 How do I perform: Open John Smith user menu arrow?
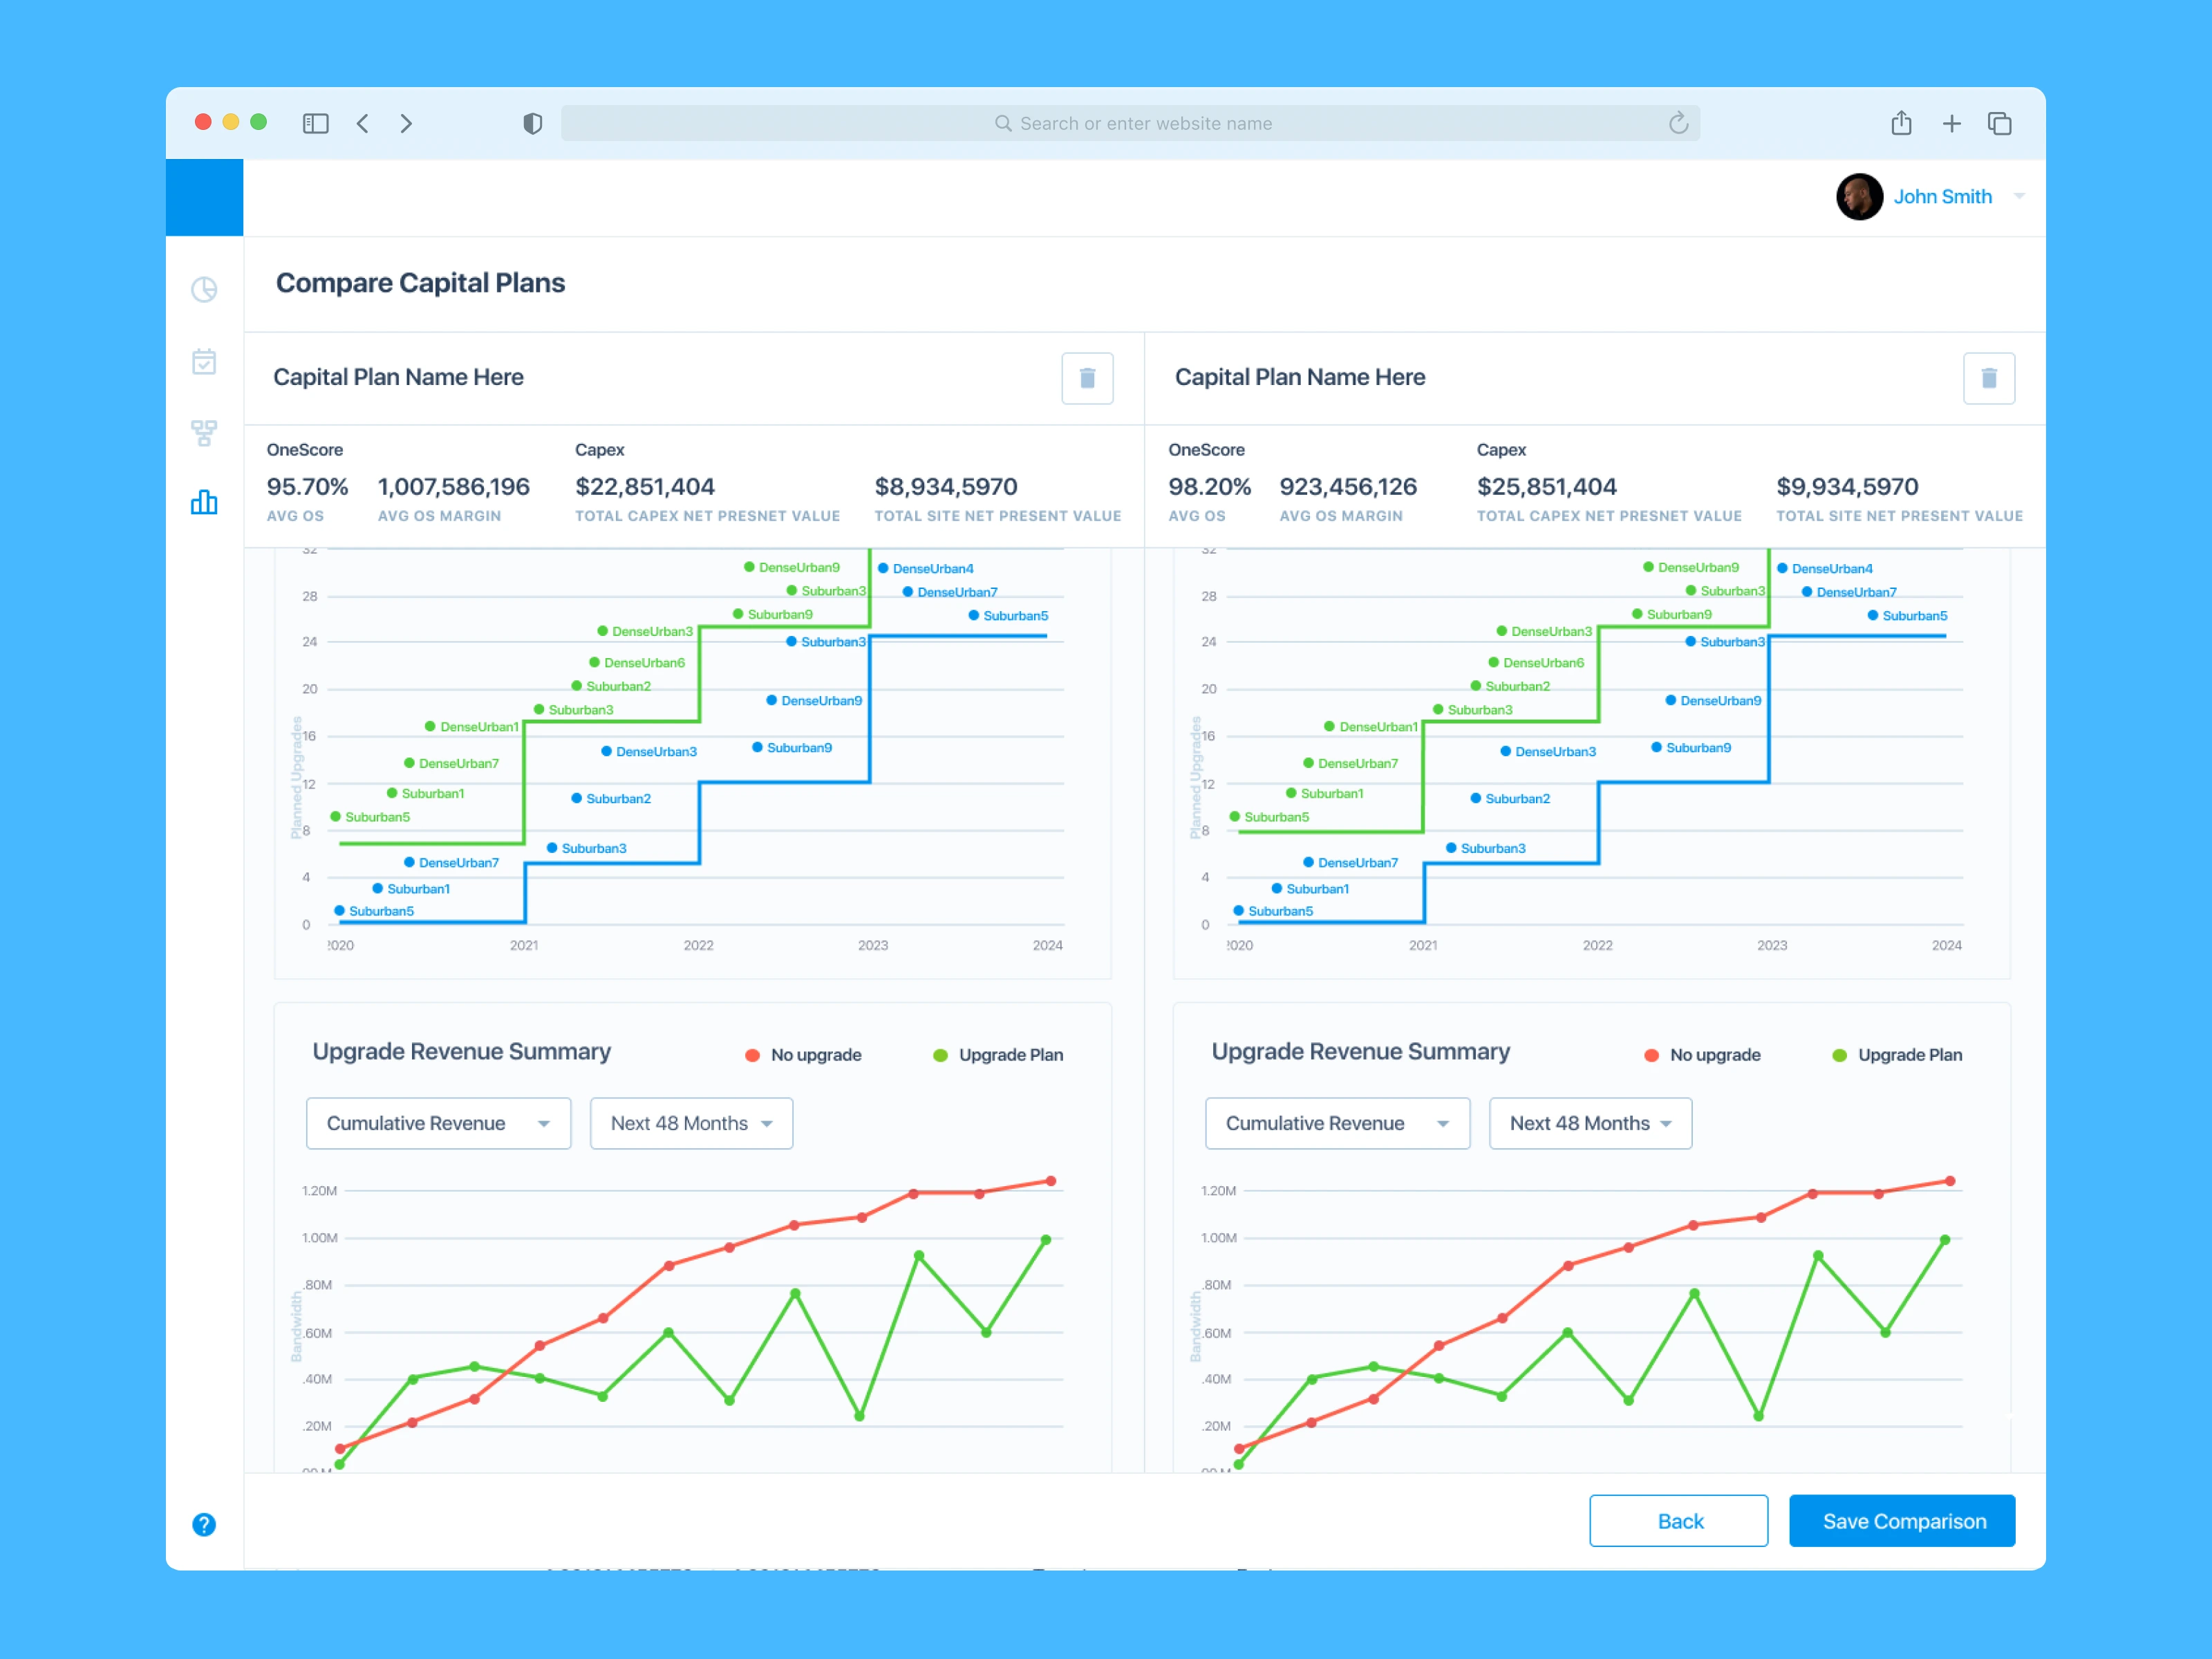point(2019,196)
